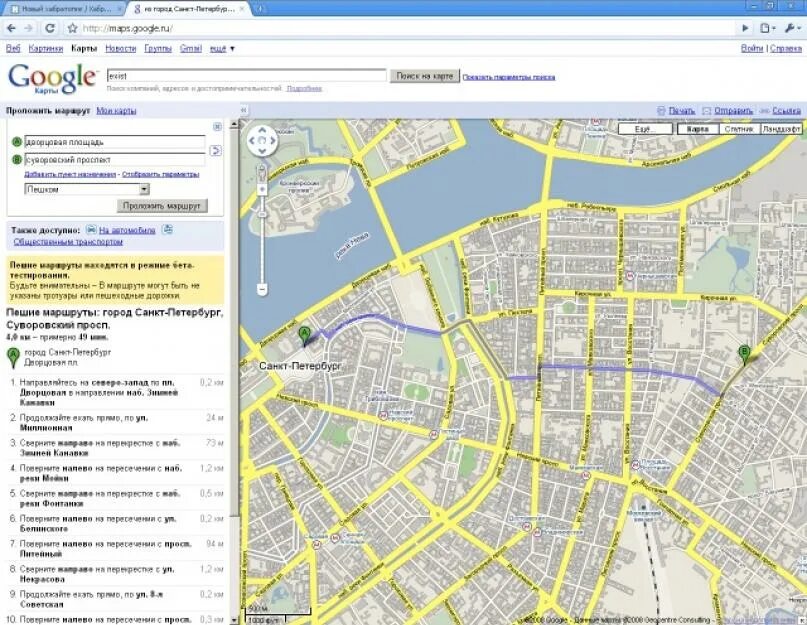The width and height of the screenshot is (807, 625).
Task: Click the 'Поиск на карте' button
Action: (x=425, y=76)
